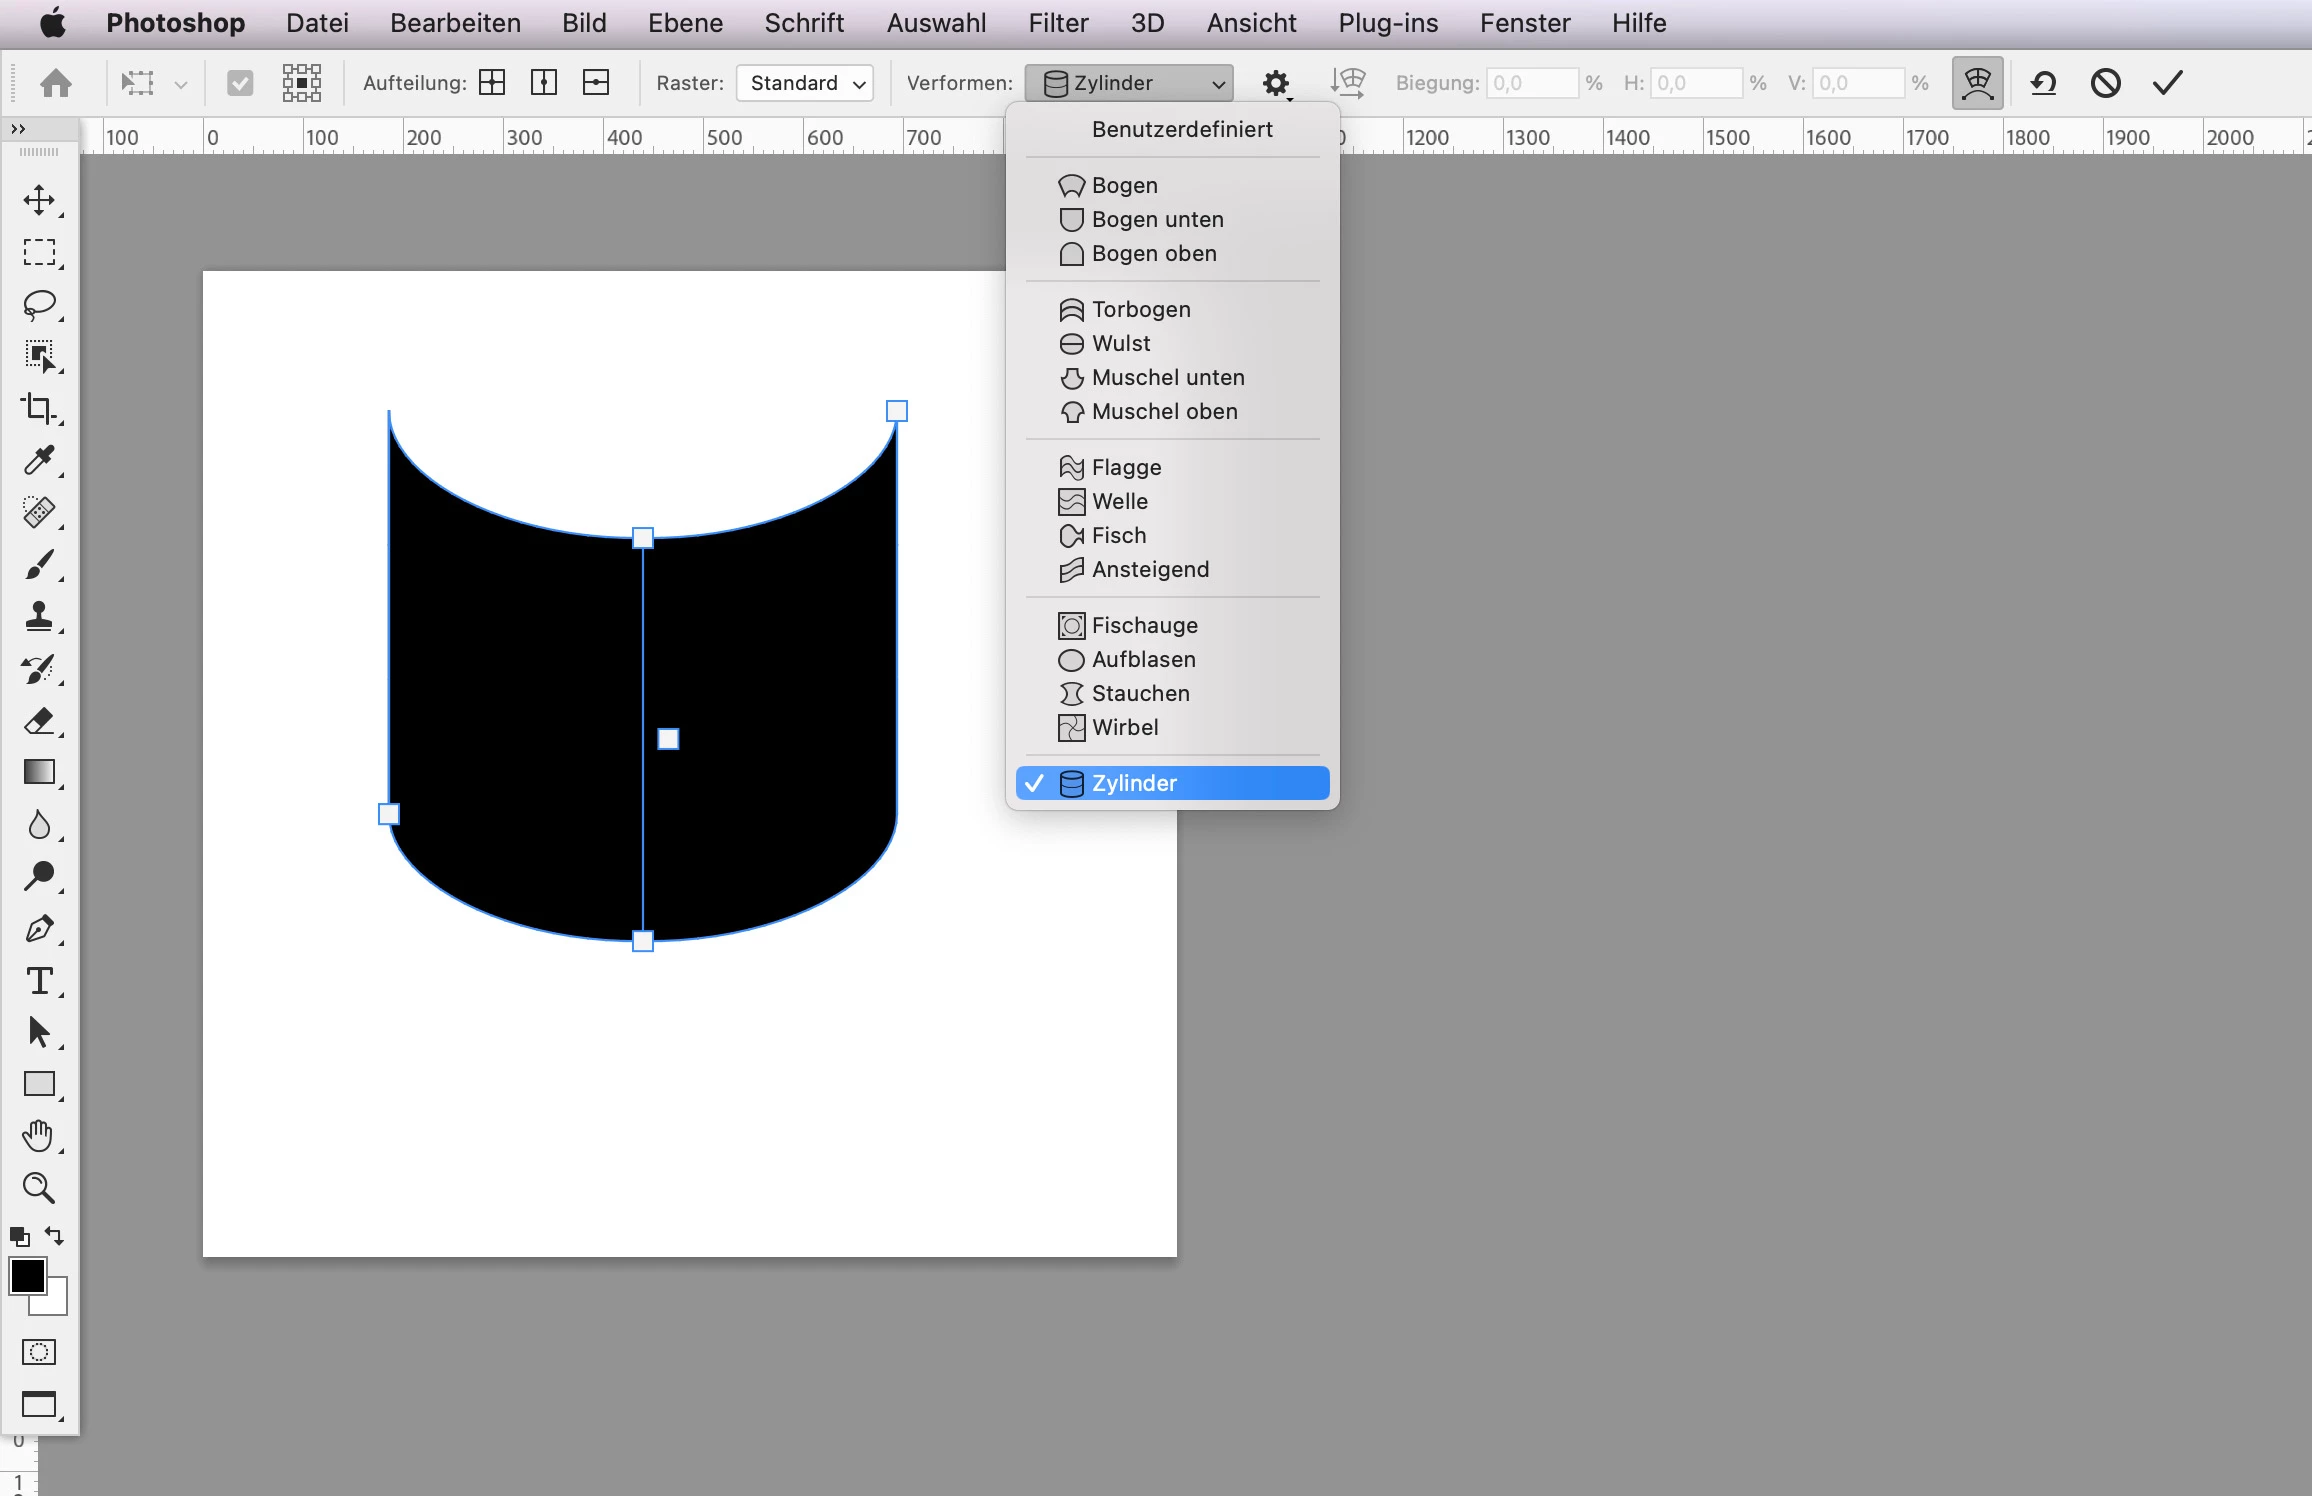Open the warp gear options dropdown

pos(1276,83)
